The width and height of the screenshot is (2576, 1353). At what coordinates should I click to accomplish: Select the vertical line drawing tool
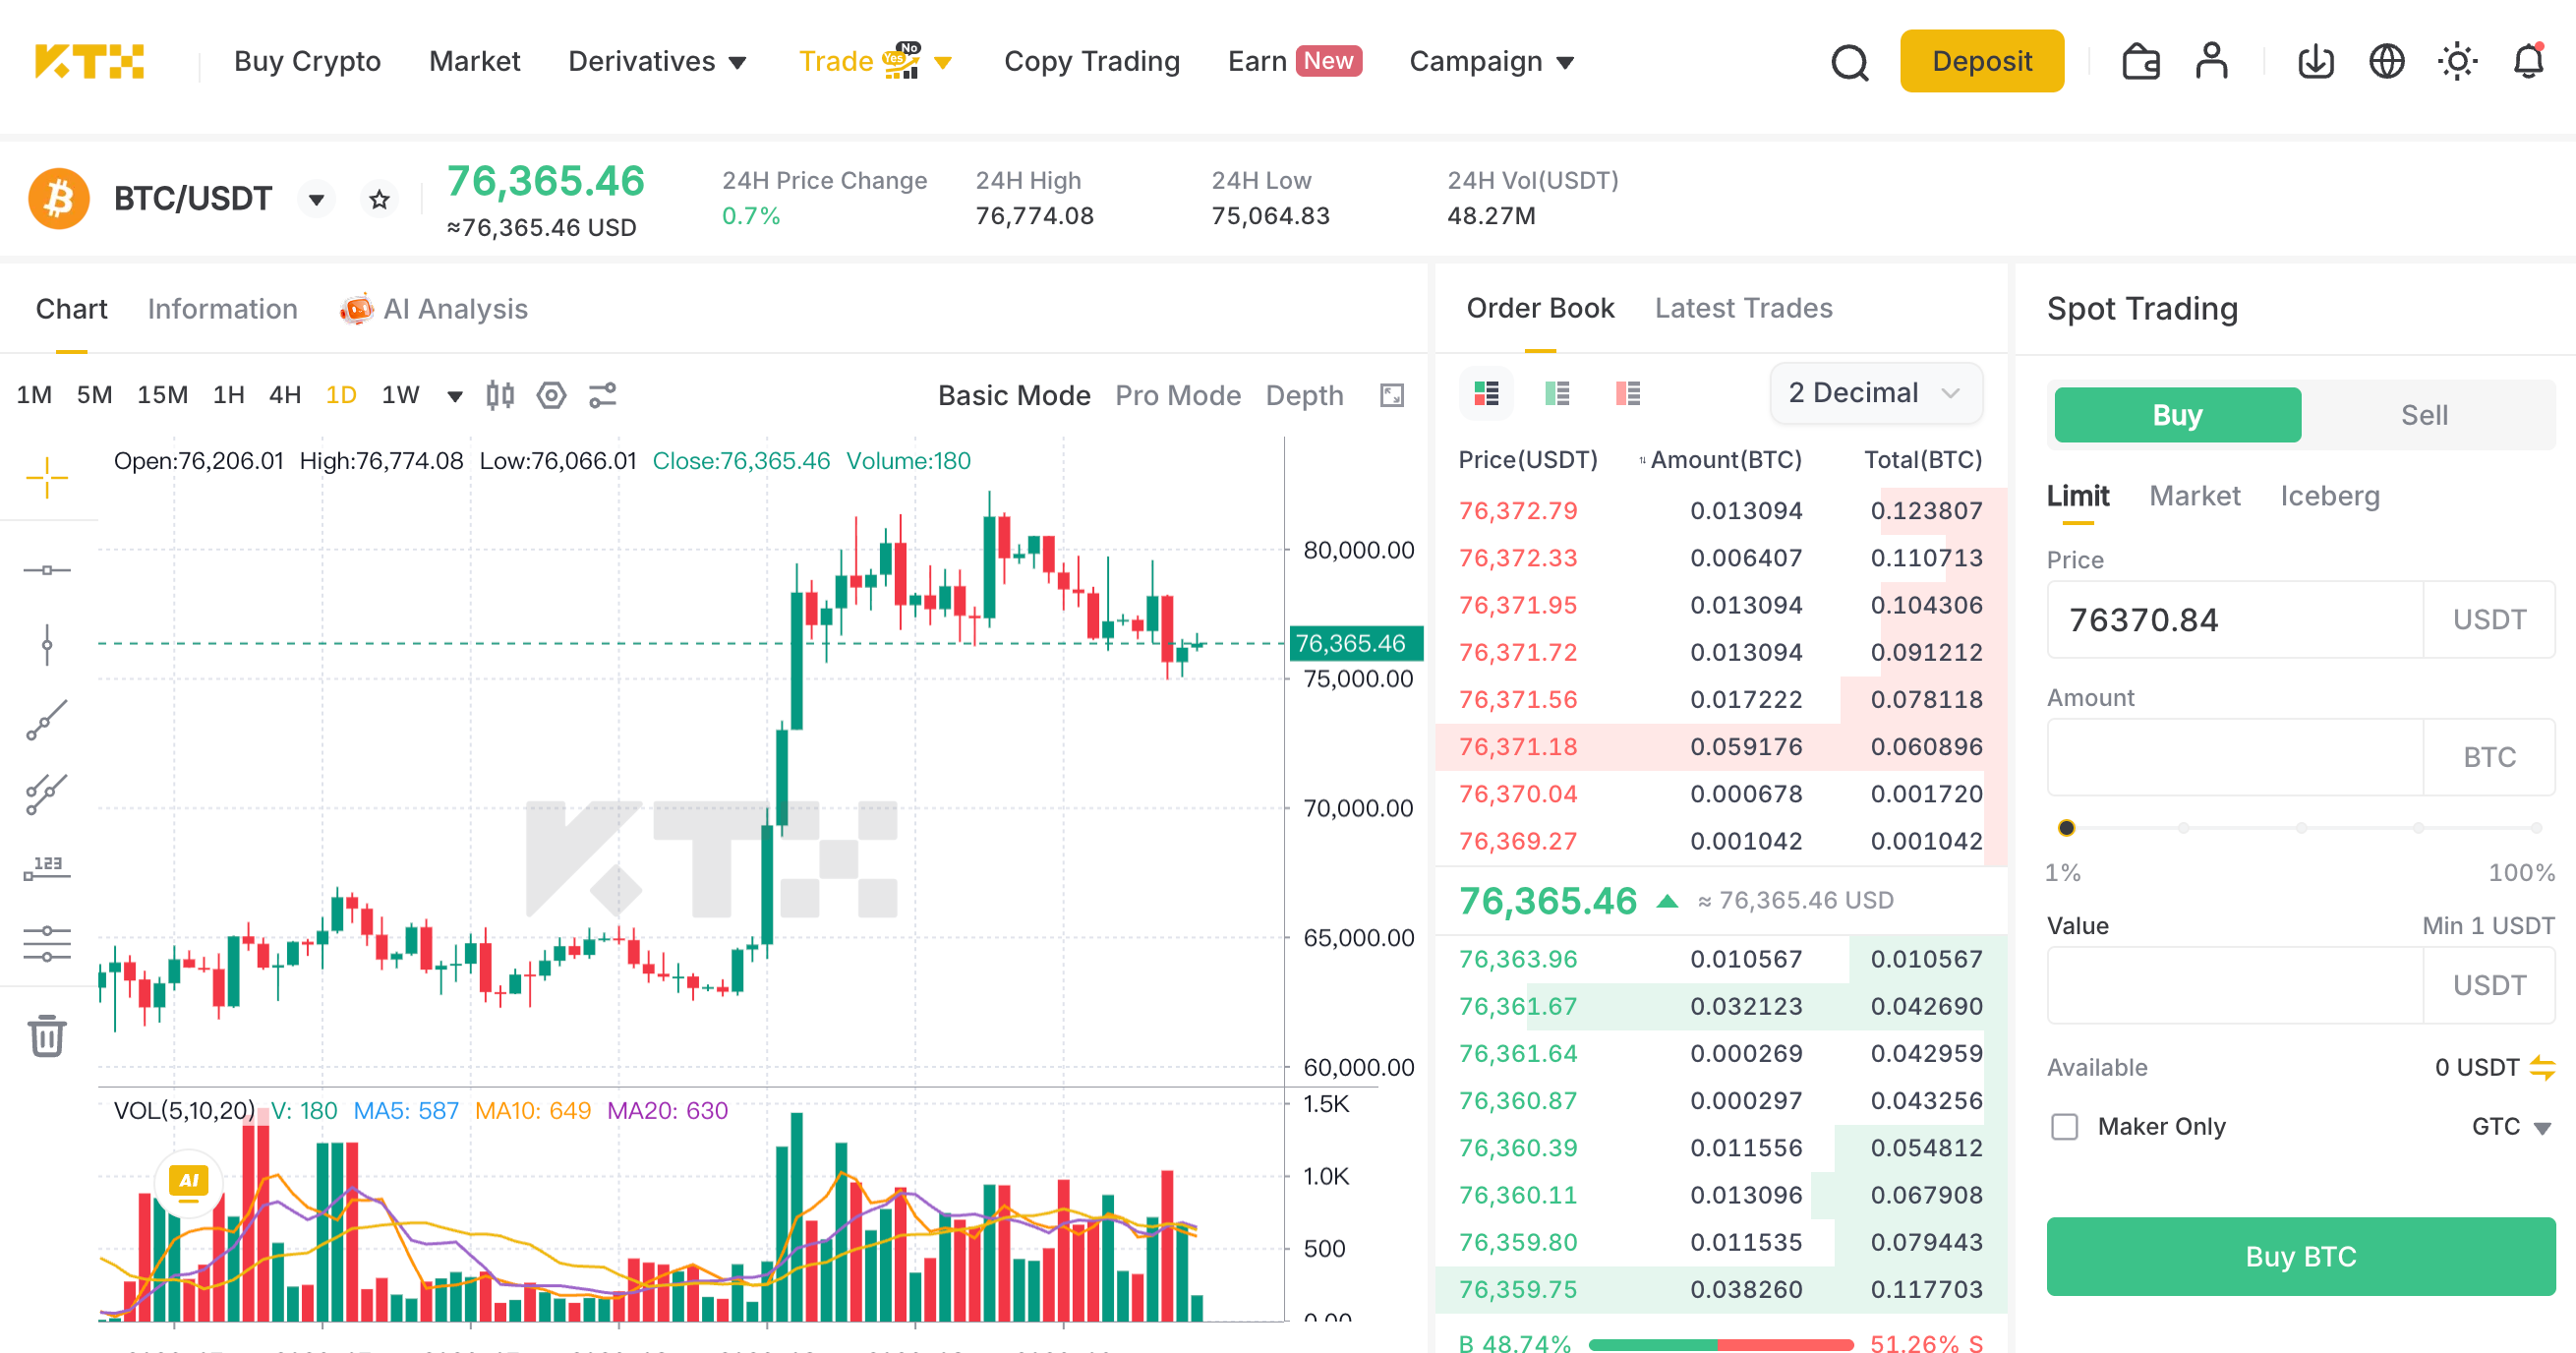point(47,645)
